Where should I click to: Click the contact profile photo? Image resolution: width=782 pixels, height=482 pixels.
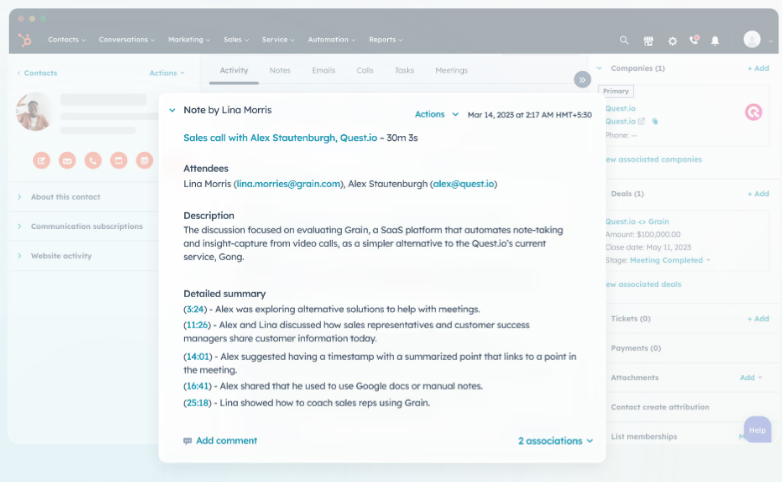34,111
